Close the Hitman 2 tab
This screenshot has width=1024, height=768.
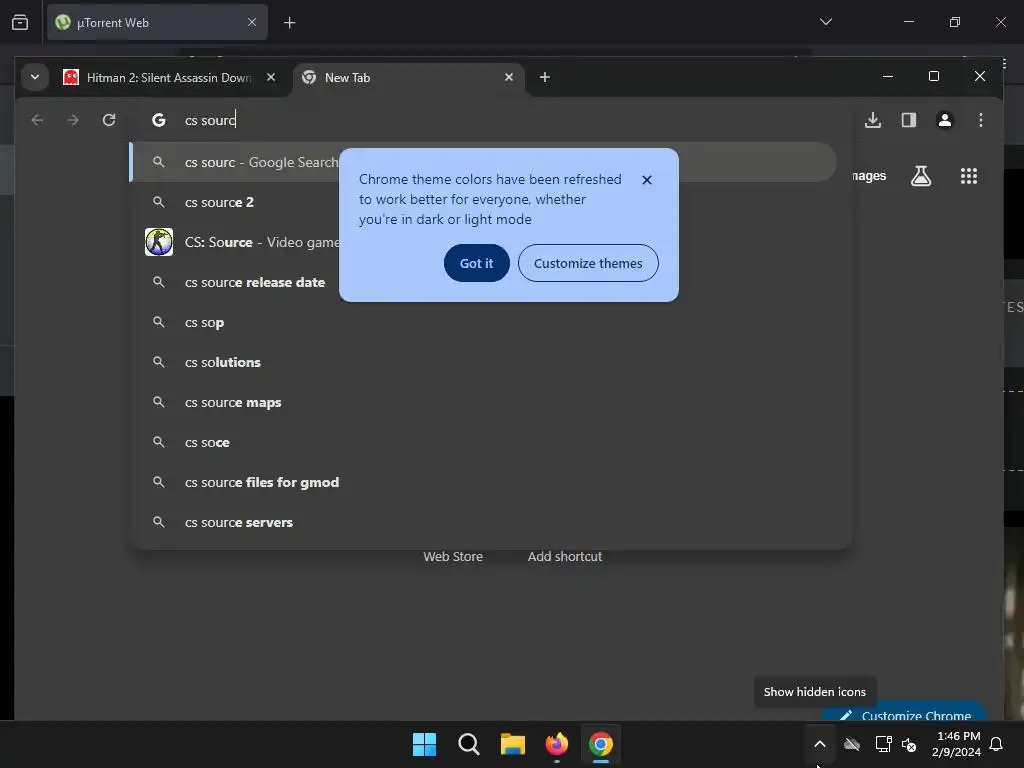pyautogui.click(x=270, y=78)
